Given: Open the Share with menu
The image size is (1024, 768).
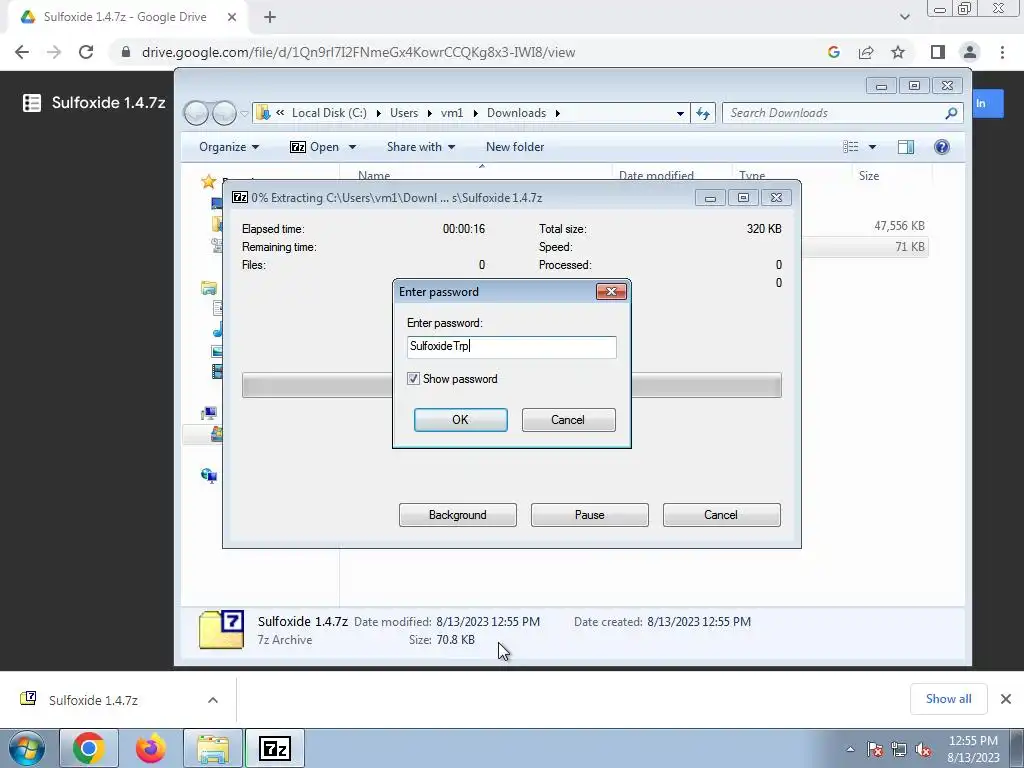Looking at the screenshot, I should tap(421, 147).
